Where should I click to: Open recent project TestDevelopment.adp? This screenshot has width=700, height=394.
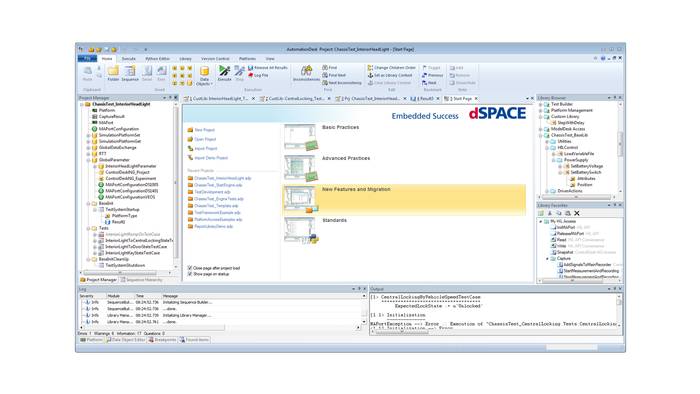coord(212,192)
